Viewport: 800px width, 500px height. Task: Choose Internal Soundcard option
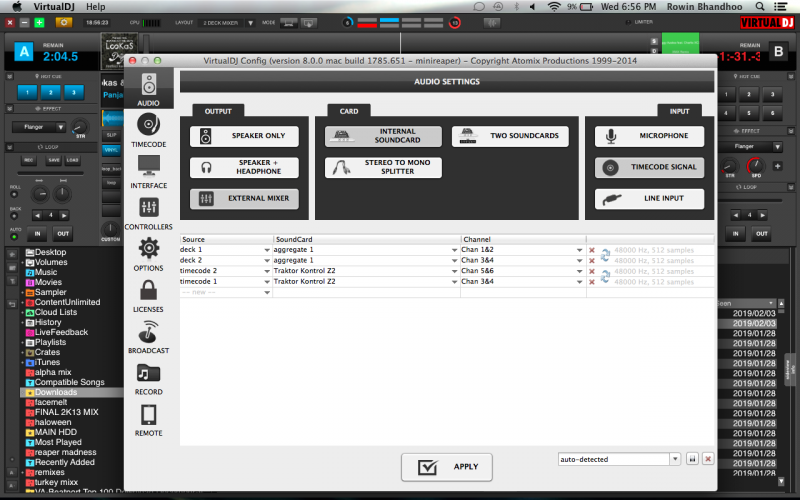point(383,136)
